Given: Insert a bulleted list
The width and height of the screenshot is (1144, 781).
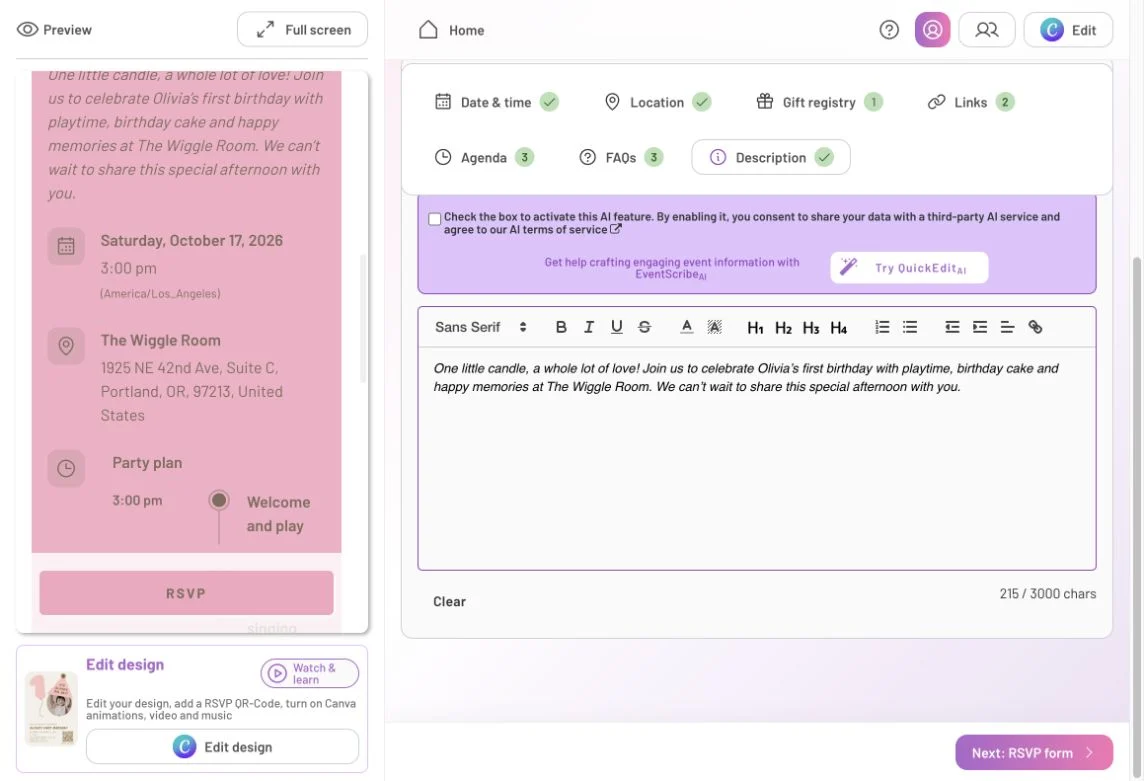Looking at the screenshot, I should [910, 327].
